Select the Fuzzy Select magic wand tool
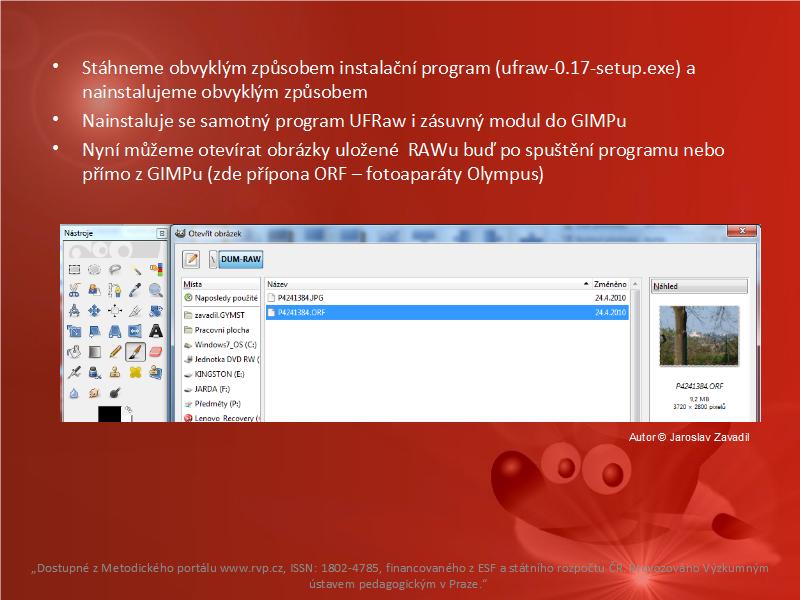The image size is (800, 600). (135, 269)
